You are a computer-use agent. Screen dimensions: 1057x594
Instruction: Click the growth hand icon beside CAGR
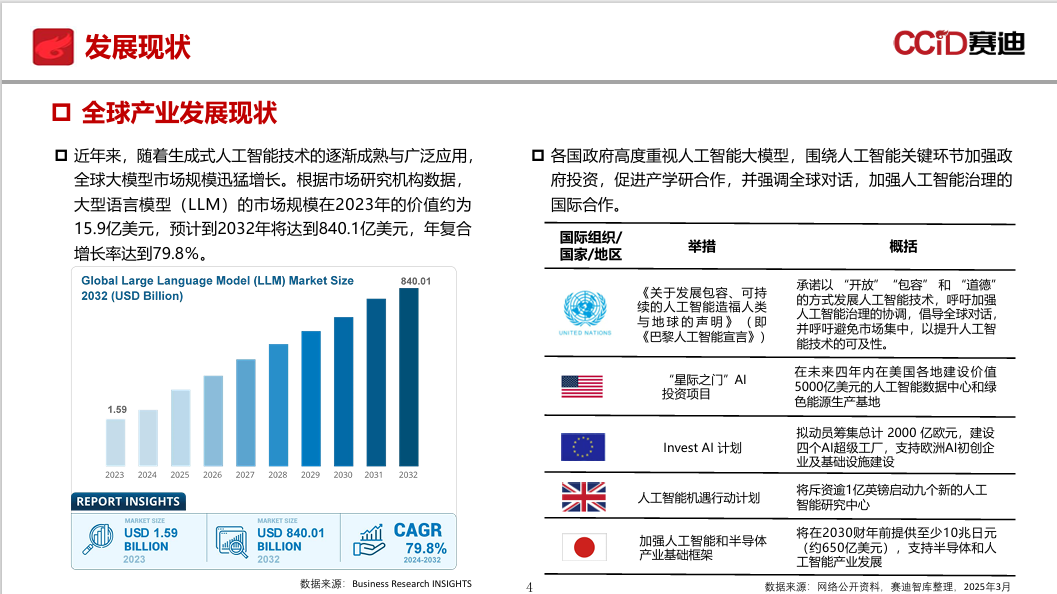click(x=369, y=541)
